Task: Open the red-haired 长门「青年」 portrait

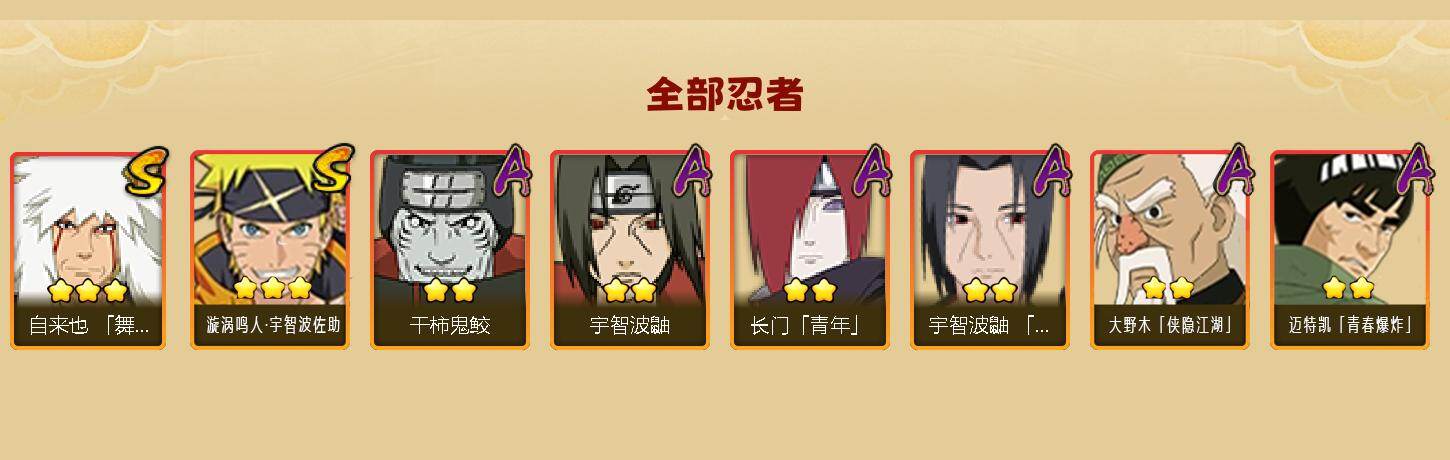Action: click(x=810, y=250)
